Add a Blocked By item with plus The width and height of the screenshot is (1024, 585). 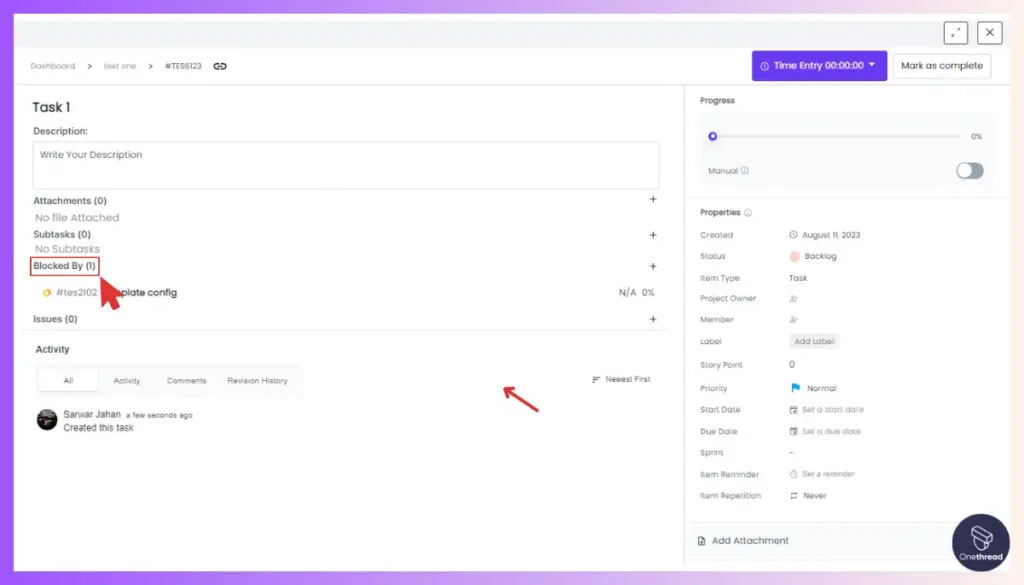tap(653, 266)
